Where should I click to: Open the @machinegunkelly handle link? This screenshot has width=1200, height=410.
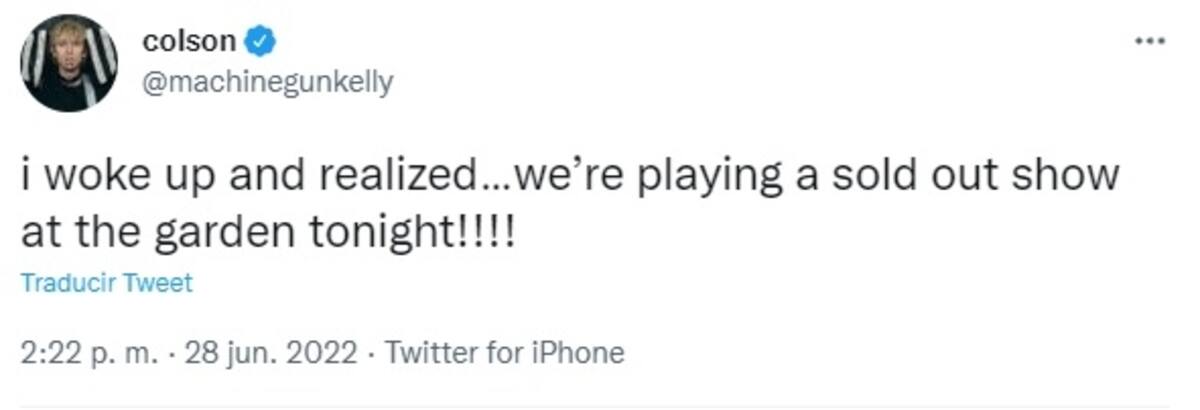[x=268, y=82]
